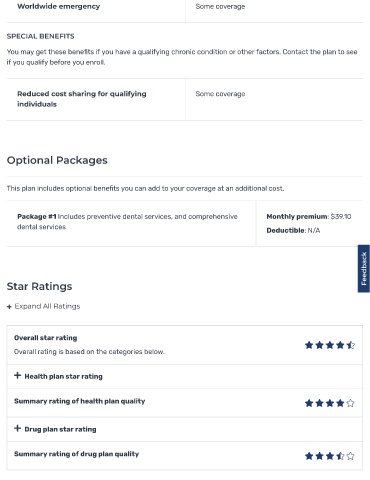370x480 pixels.
Task: Click the empty fifth star of health plan quality
Action: 350,403
